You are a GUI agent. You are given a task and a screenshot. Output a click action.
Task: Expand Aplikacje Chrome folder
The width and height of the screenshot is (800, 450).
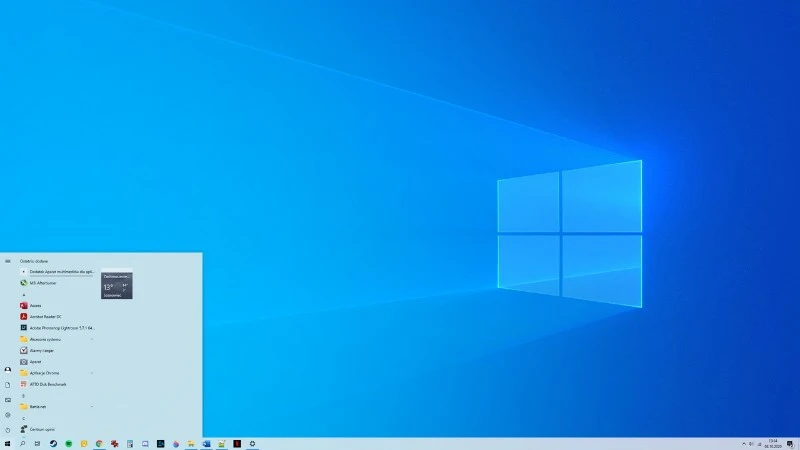coord(57,373)
